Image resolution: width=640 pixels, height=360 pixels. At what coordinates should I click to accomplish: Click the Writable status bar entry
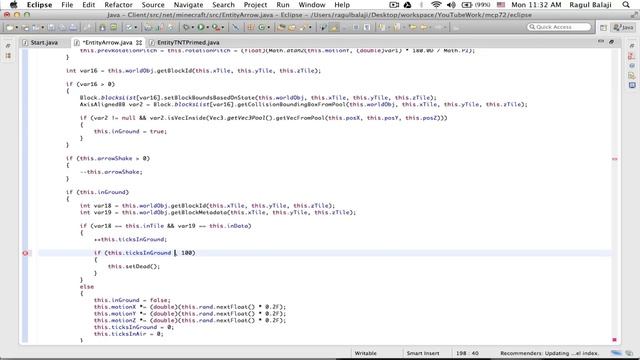pyautogui.click(x=365, y=353)
